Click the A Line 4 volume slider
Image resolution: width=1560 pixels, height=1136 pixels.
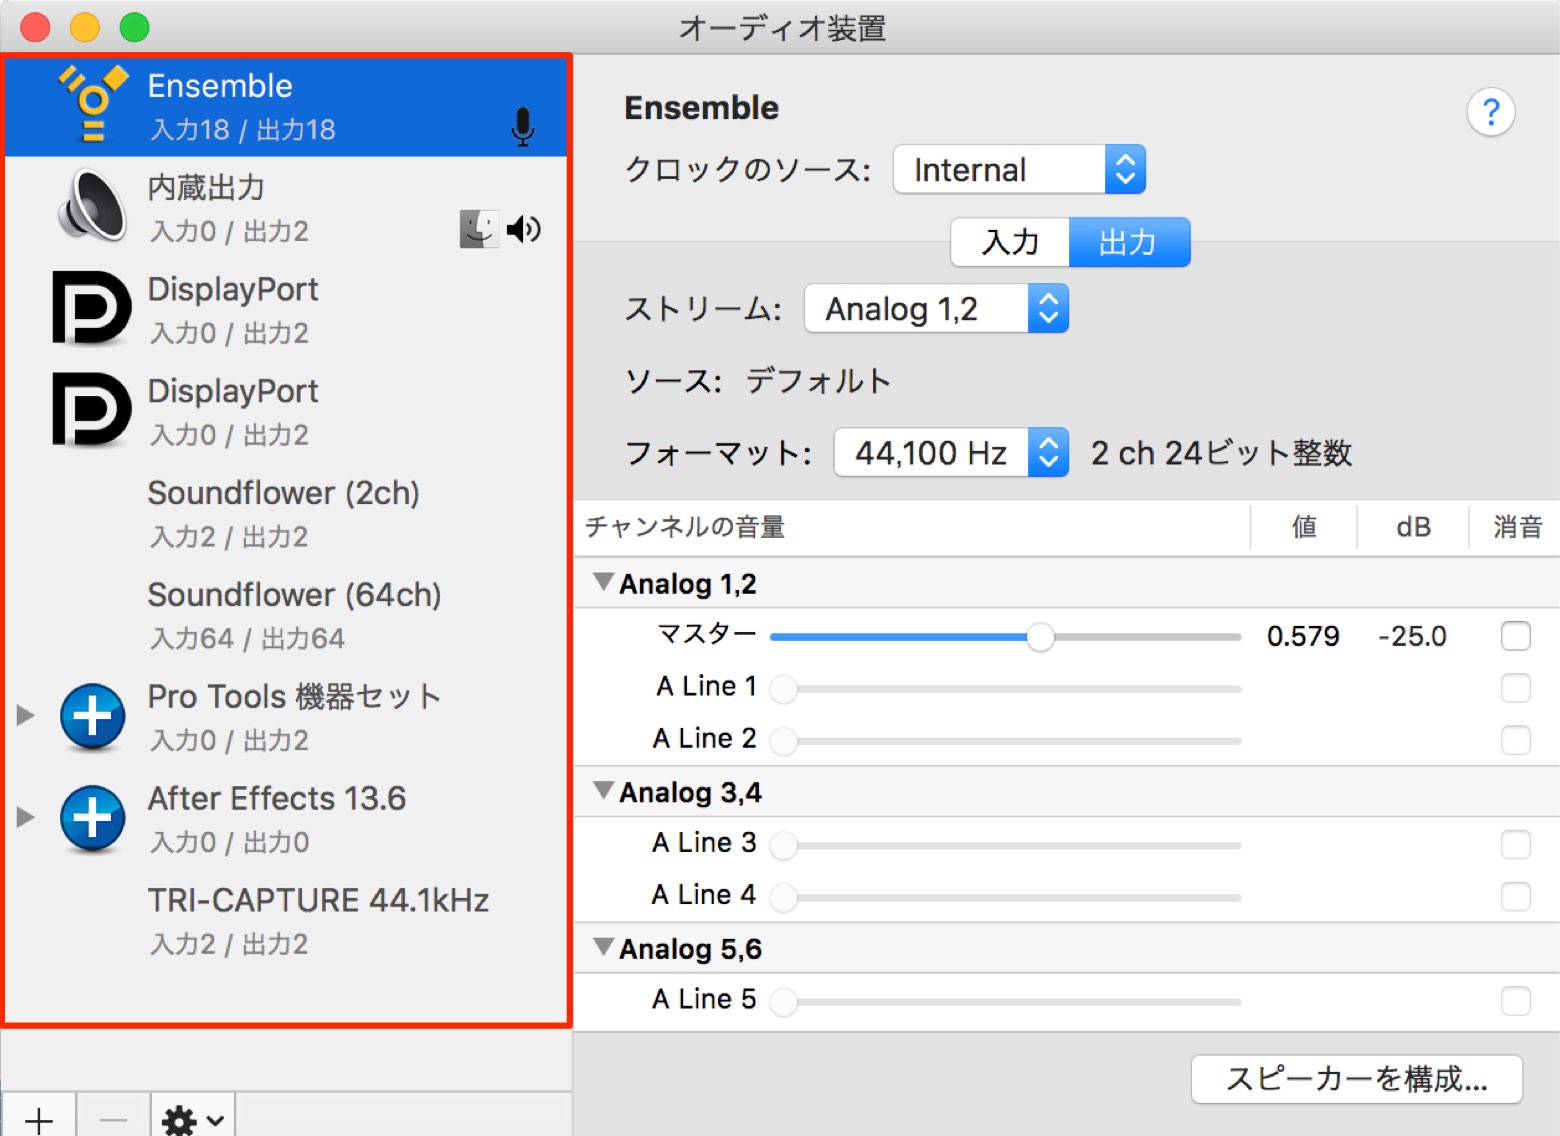tap(1005, 898)
